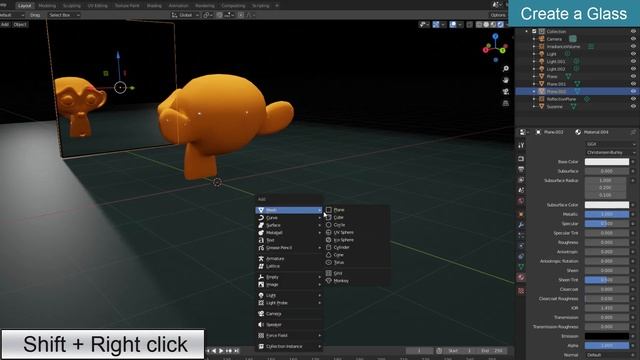Select ReflectionPlane in the outliner

[x=561, y=99]
